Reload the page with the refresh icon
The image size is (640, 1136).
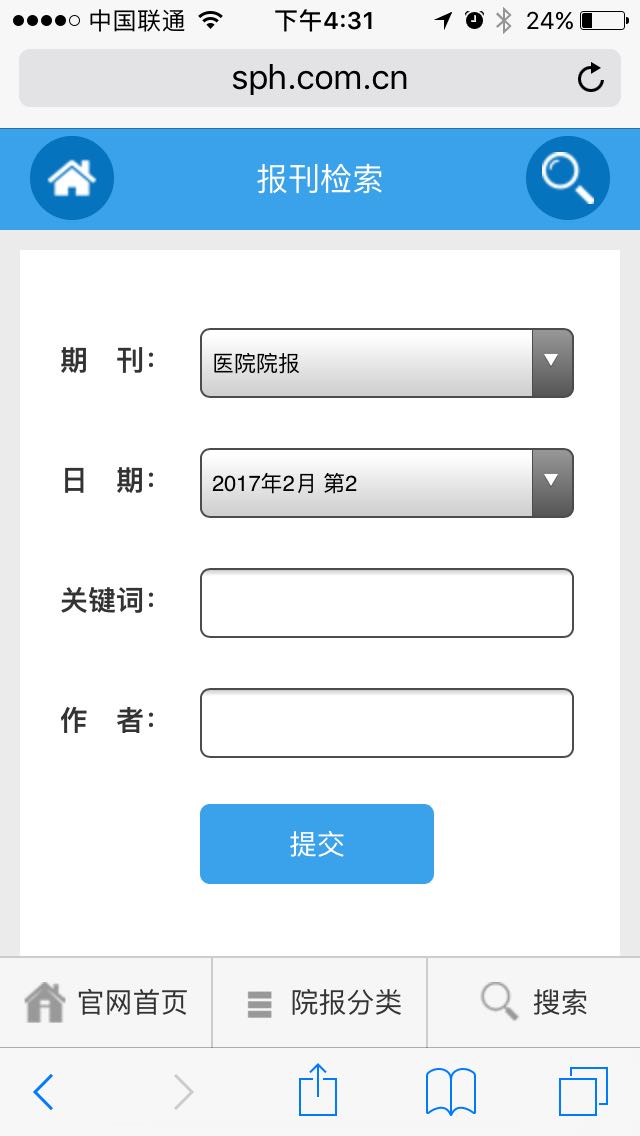pyautogui.click(x=591, y=78)
